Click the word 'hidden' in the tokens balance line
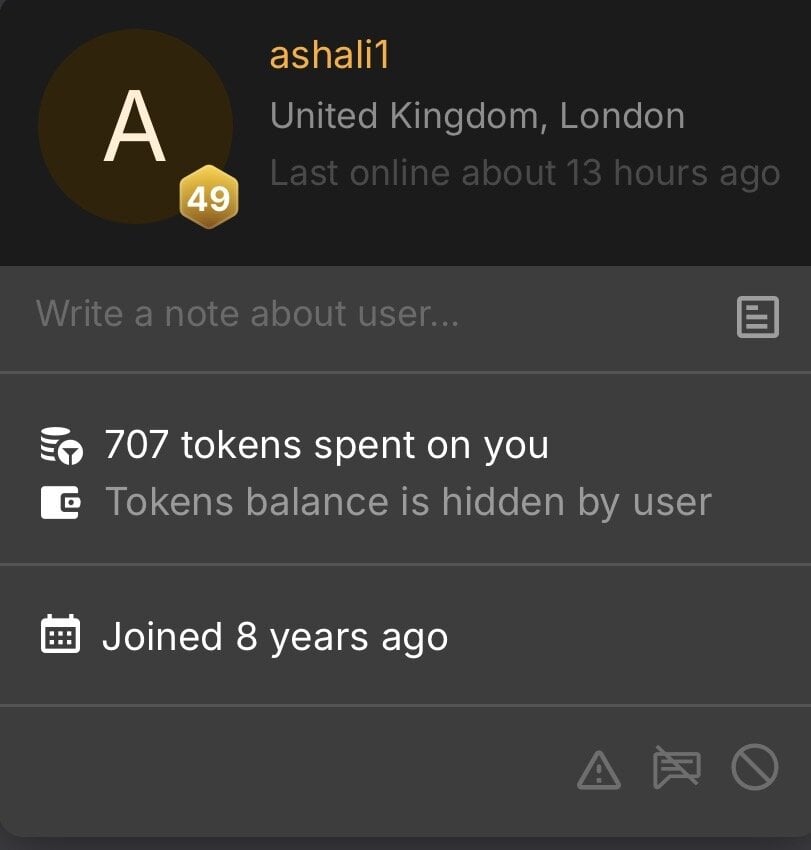811x850 pixels. click(497, 502)
